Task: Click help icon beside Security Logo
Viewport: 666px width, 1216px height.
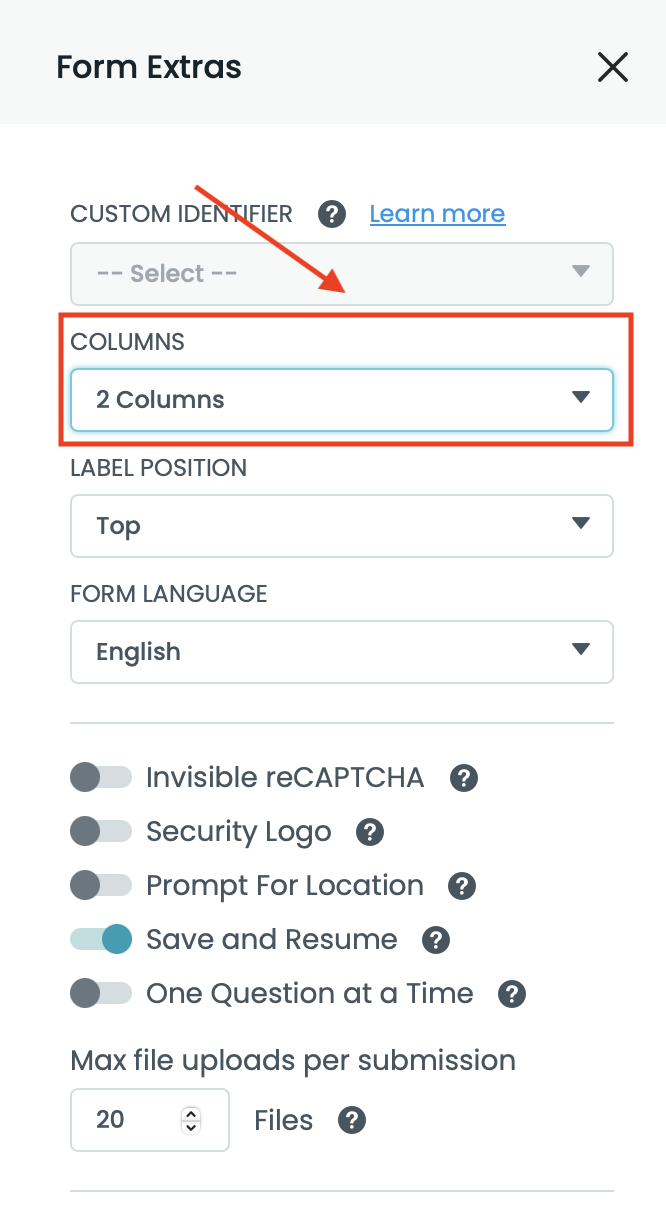Action: coord(370,832)
